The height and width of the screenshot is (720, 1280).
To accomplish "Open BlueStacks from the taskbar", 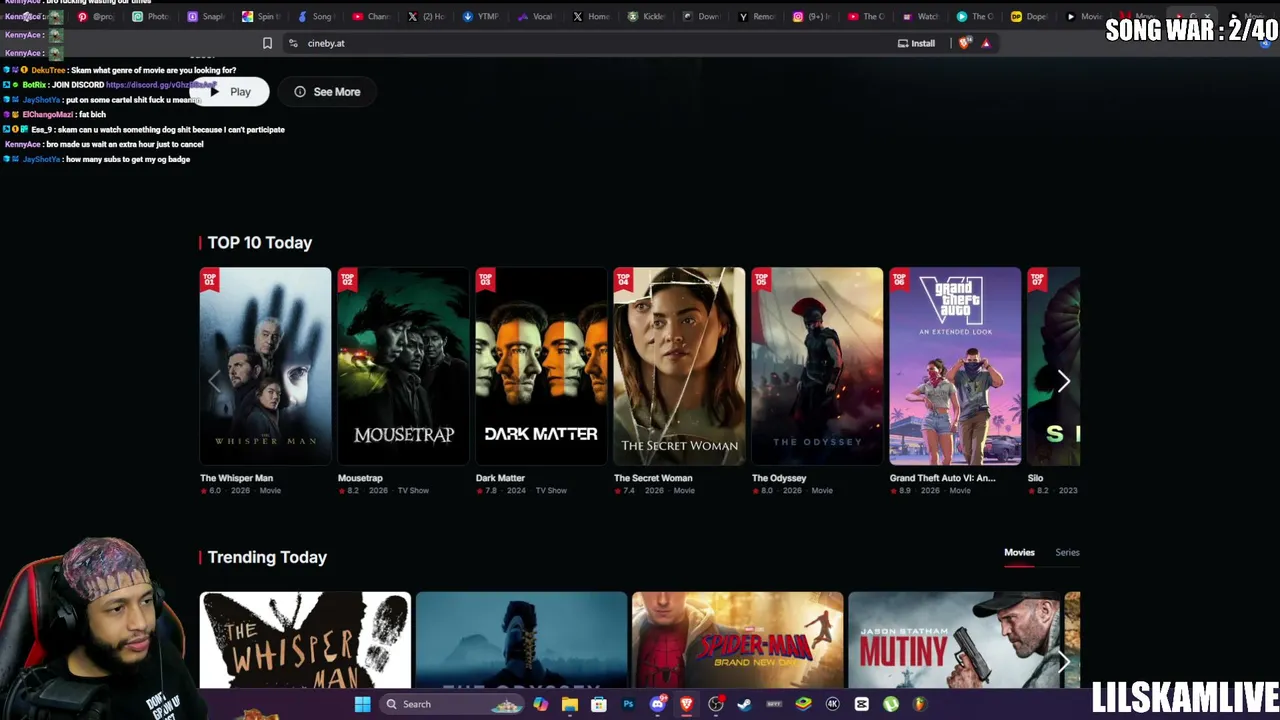I will pos(803,704).
